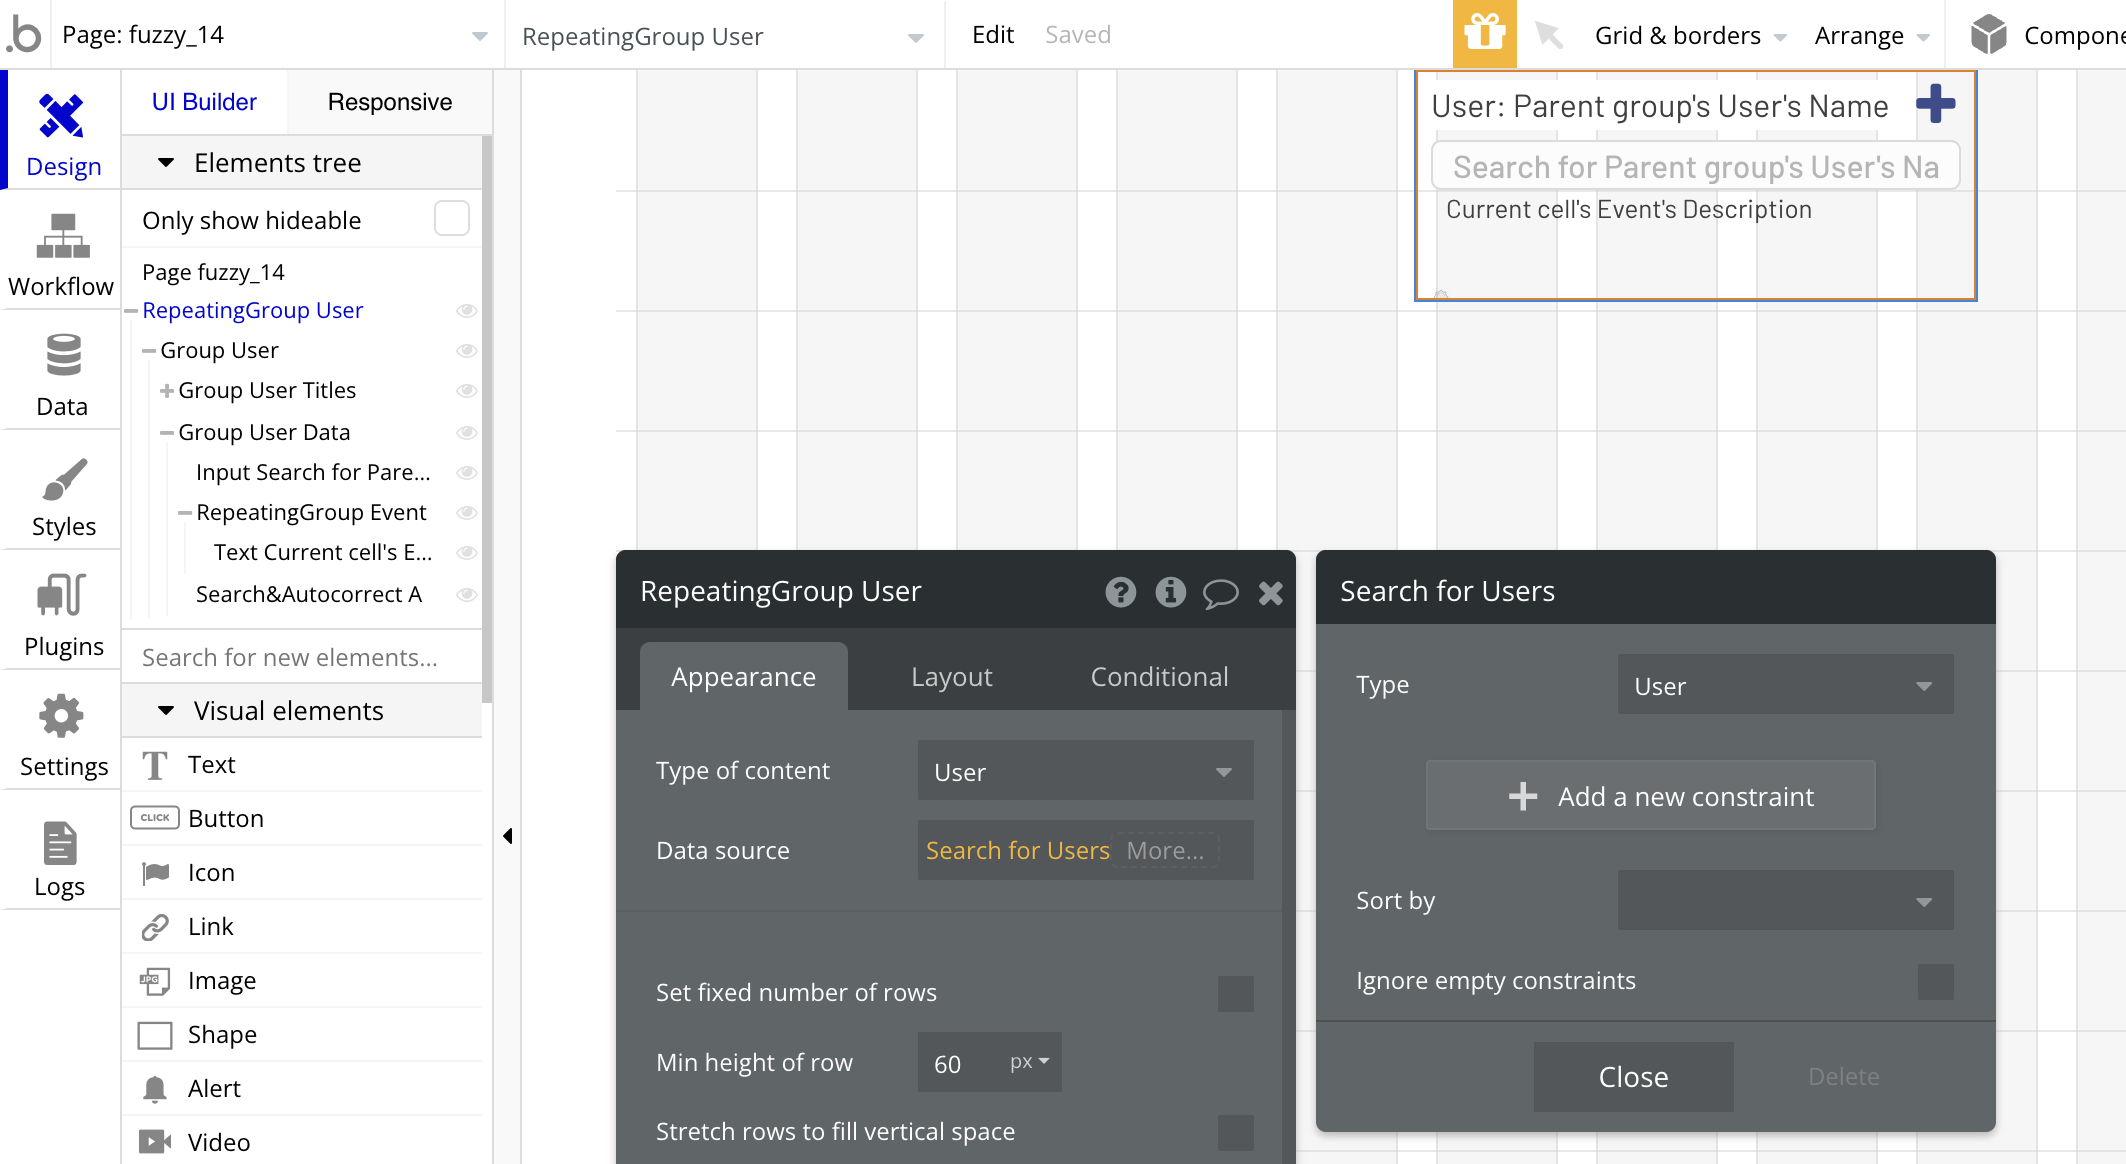Click Add a new constraint button
Image resolution: width=2126 pixels, height=1164 pixels.
[x=1650, y=796]
